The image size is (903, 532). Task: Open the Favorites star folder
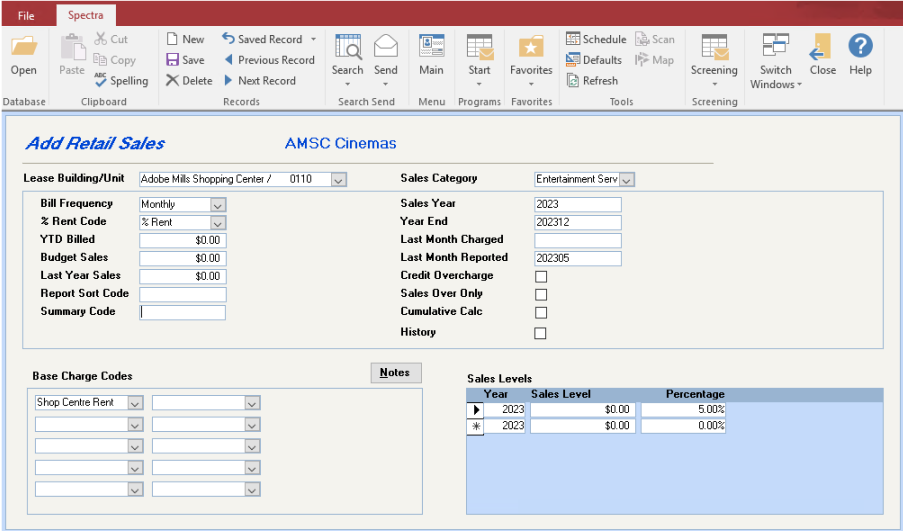pyautogui.click(x=531, y=47)
